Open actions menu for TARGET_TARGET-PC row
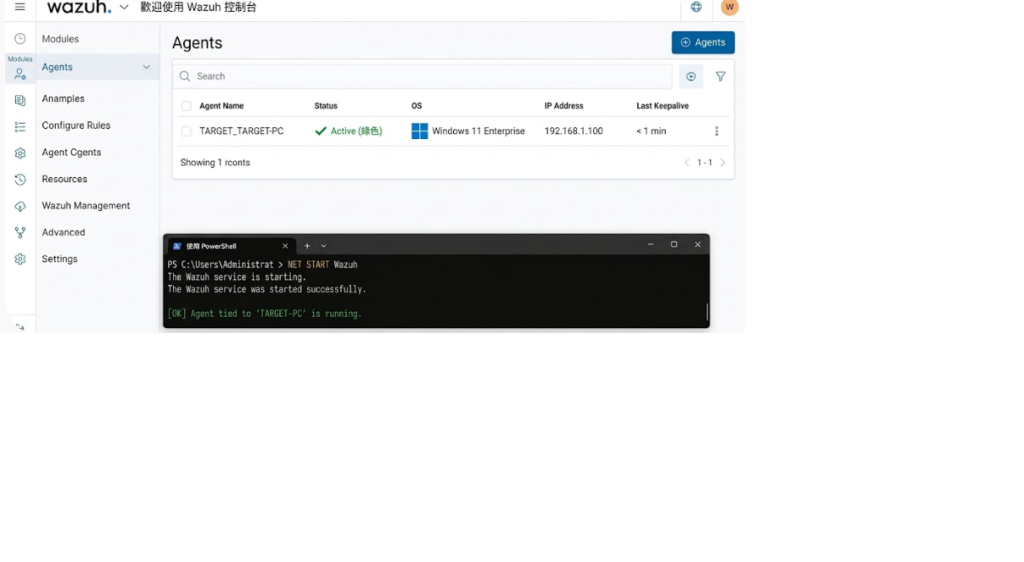Image resolution: width=1024 pixels, height=562 pixels. point(716,131)
